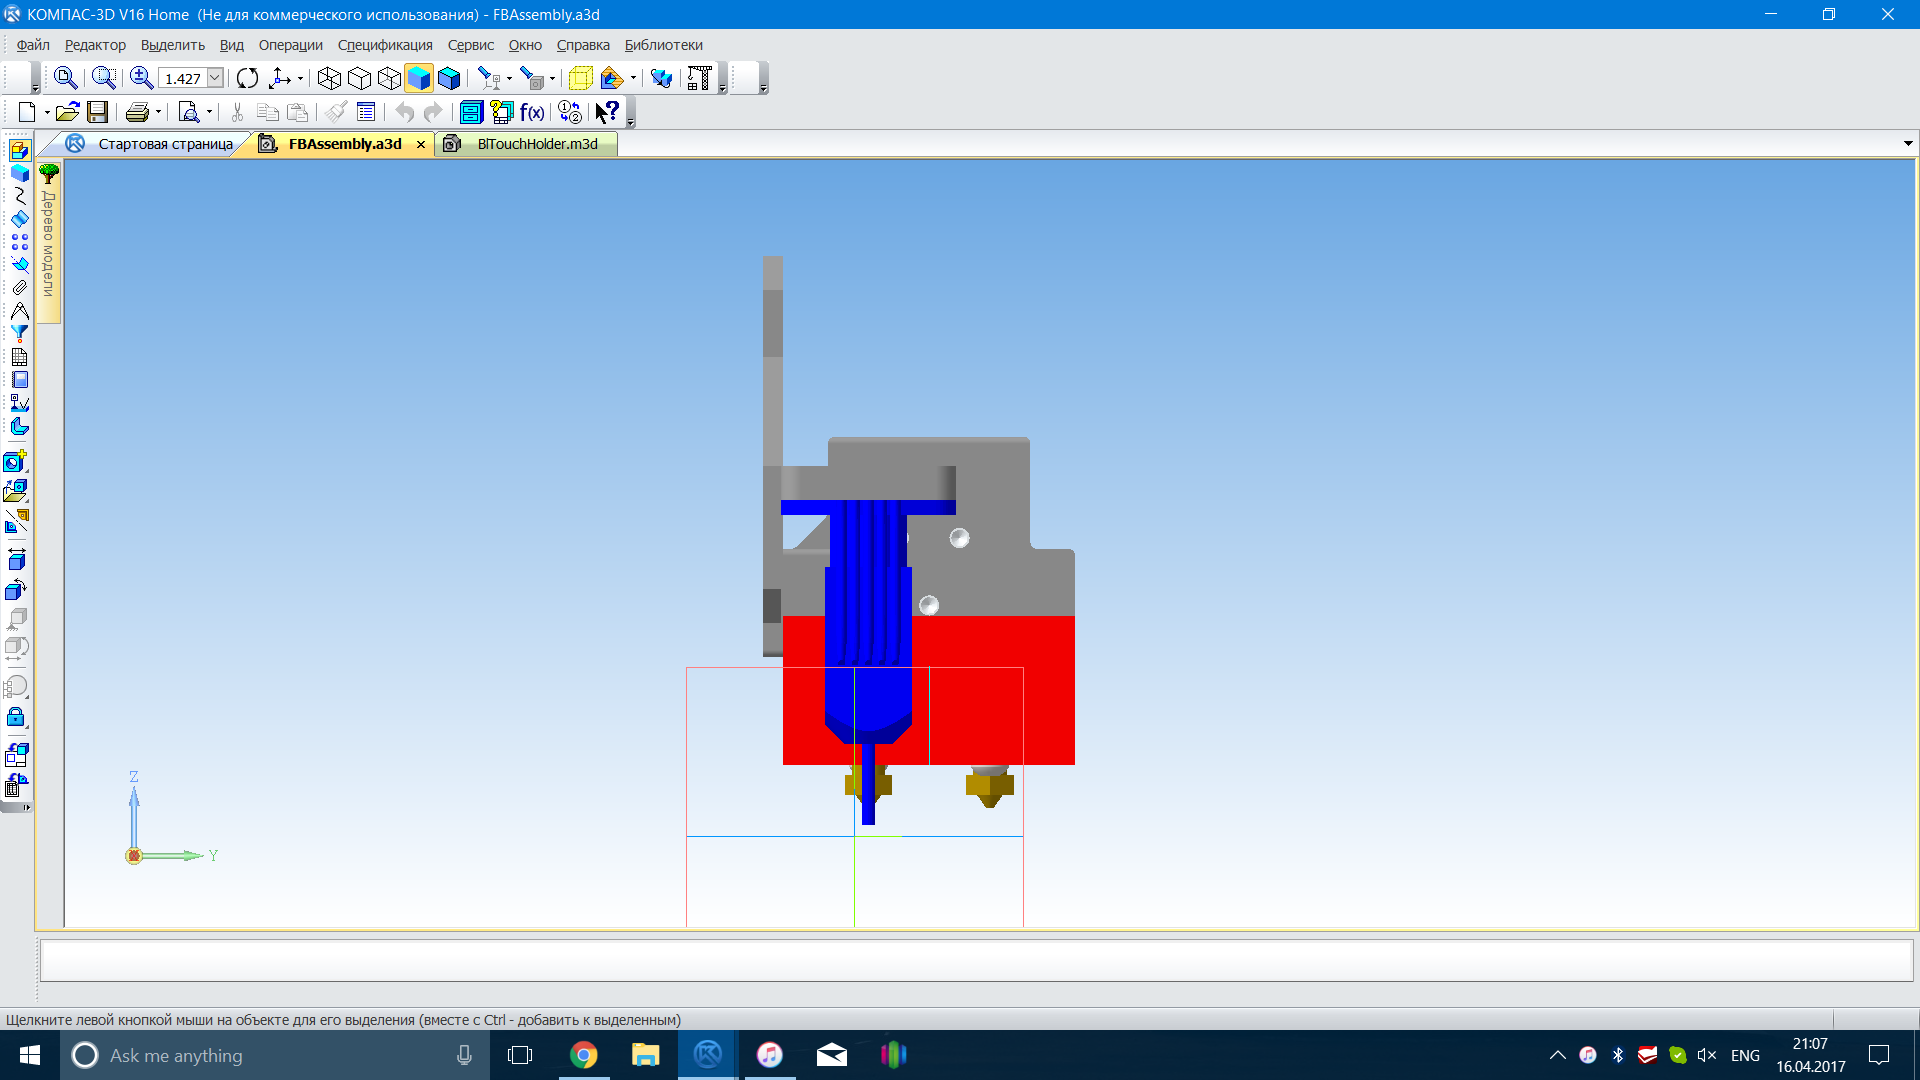
Task: Click the Zoom to fit page icon
Action: pyautogui.click(x=66, y=78)
